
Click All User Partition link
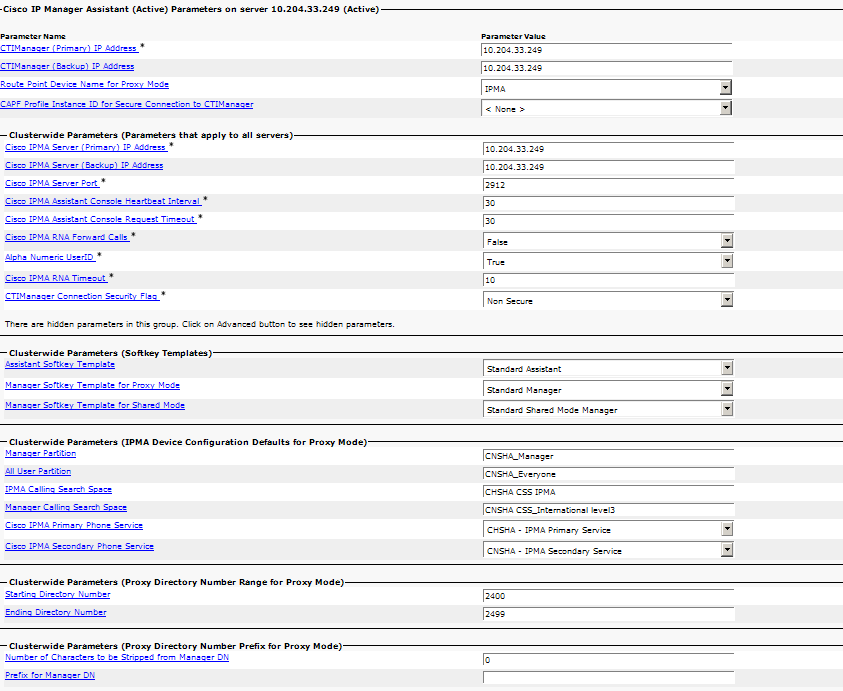coord(38,472)
